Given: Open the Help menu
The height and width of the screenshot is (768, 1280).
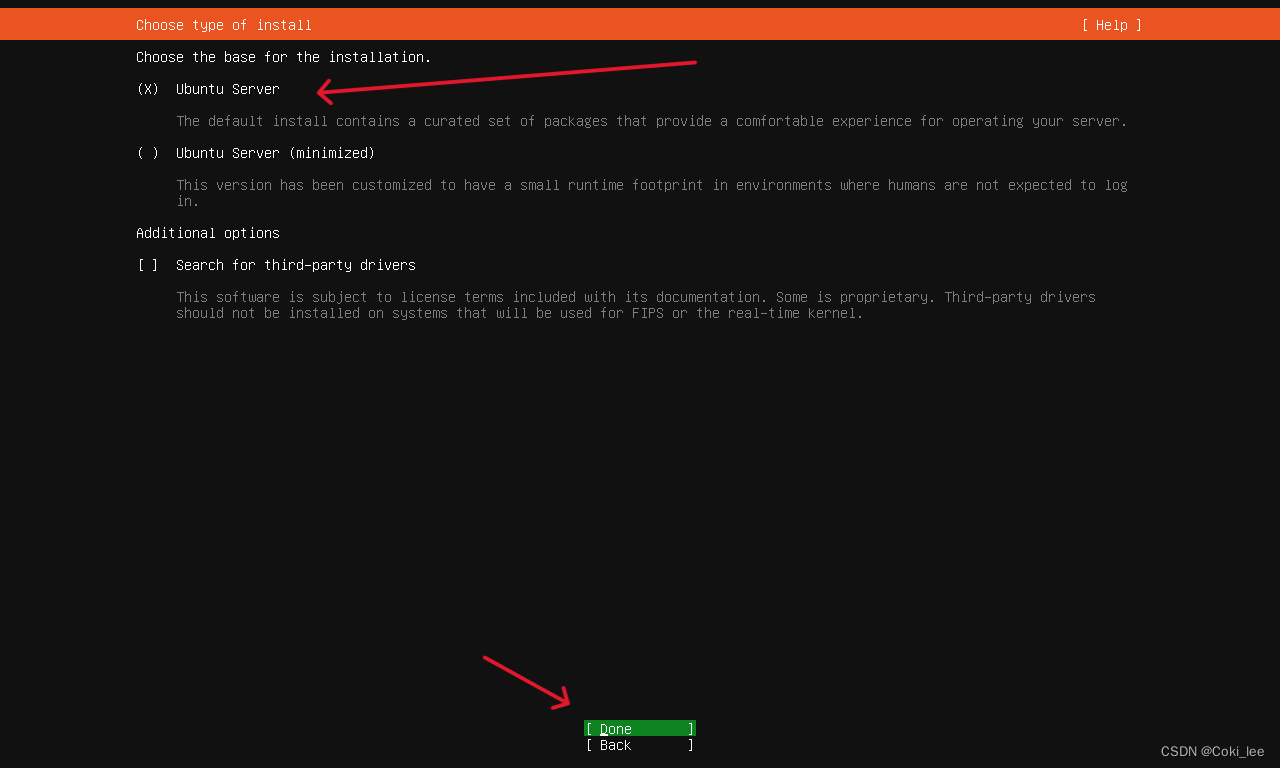Looking at the screenshot, I should point(1111,24).
